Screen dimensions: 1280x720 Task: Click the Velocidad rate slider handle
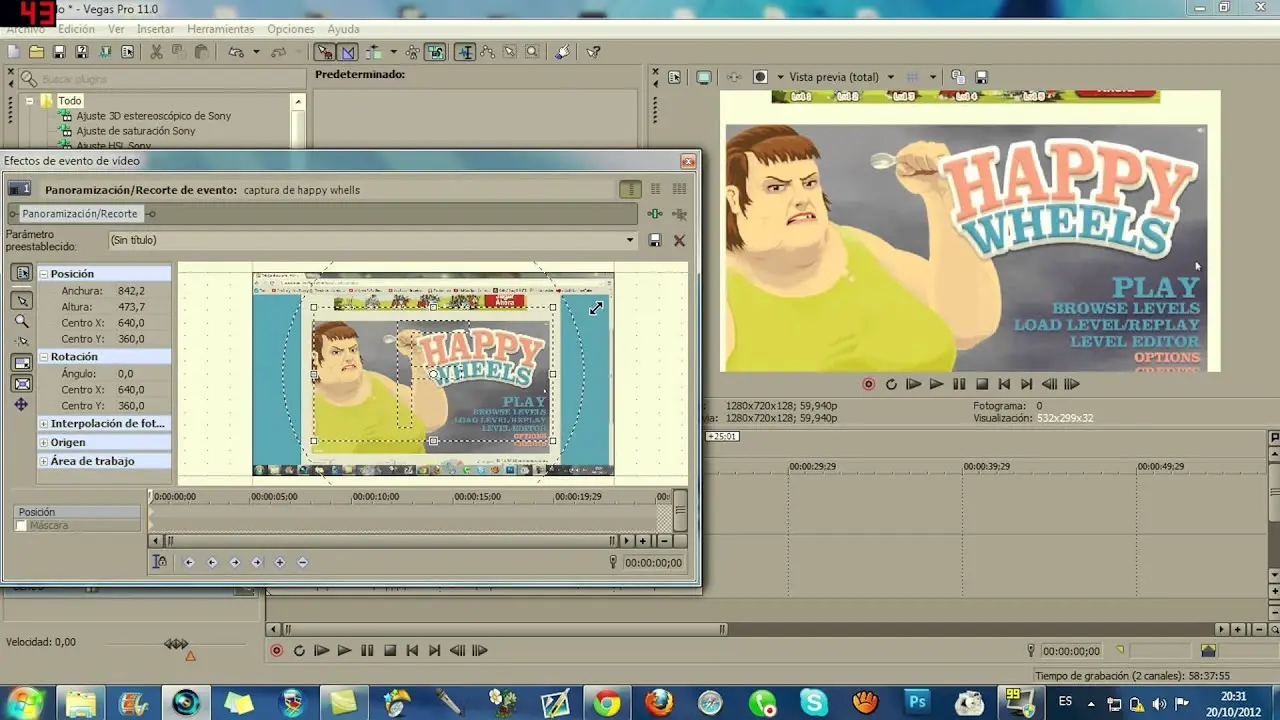tap(176, 644)
